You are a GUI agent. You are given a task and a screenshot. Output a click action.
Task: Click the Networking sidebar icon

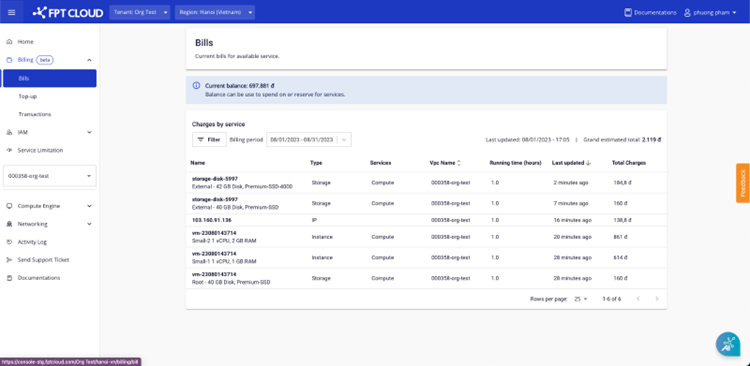tap(9, 224)
